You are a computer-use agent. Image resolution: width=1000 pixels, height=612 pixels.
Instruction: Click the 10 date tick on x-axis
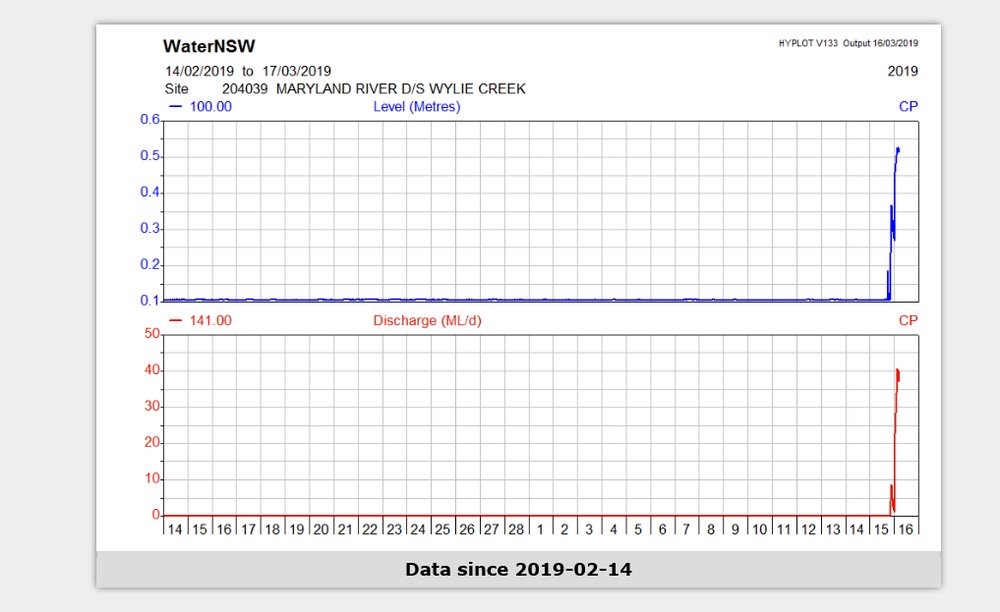pyautogui.click(x=760, y=528)
